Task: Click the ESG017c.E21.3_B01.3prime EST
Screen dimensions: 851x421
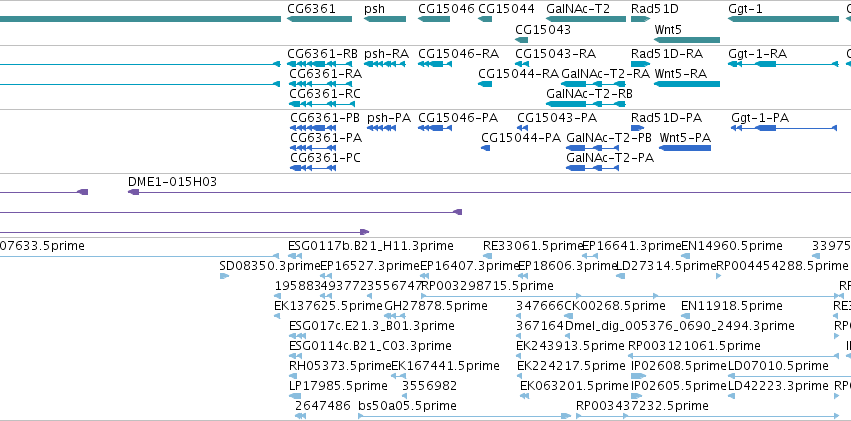Action: 298,336
